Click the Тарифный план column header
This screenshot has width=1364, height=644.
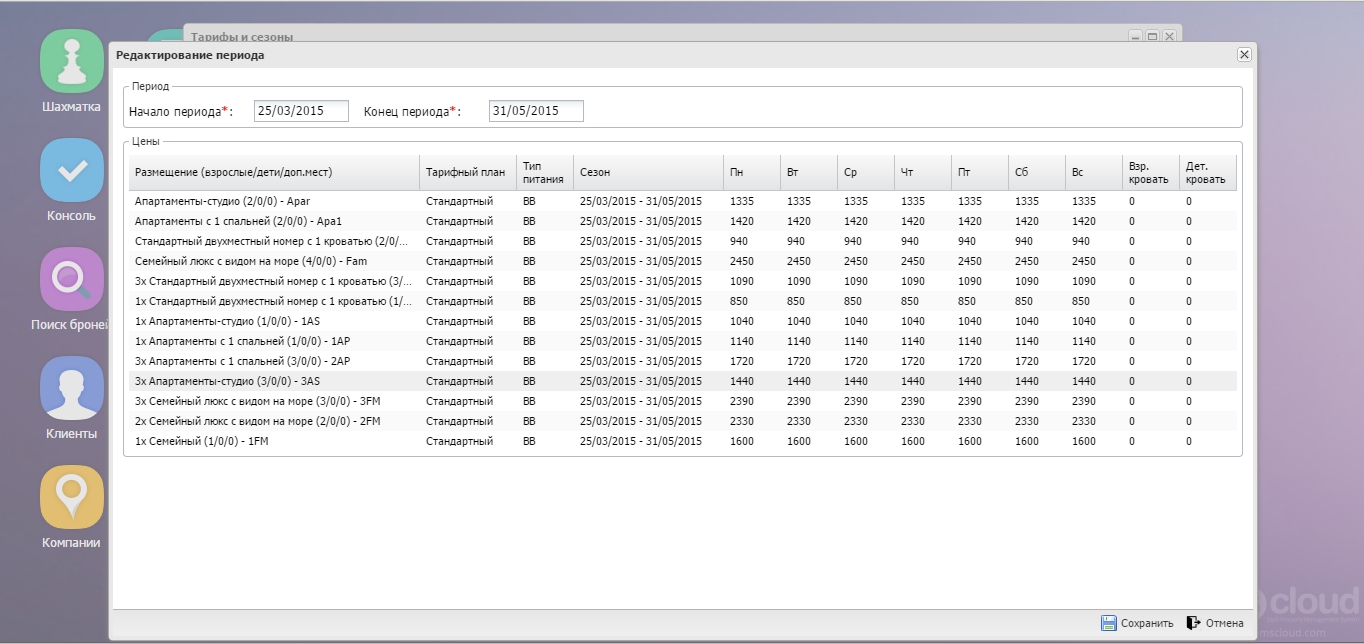pyautogui.click(x=465, y=173)
